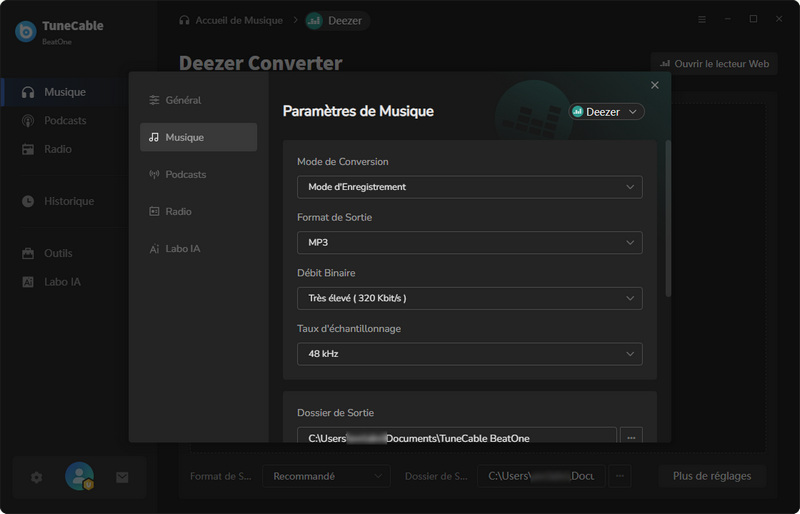Open the user profile avatar icon

tap(79, 477)
